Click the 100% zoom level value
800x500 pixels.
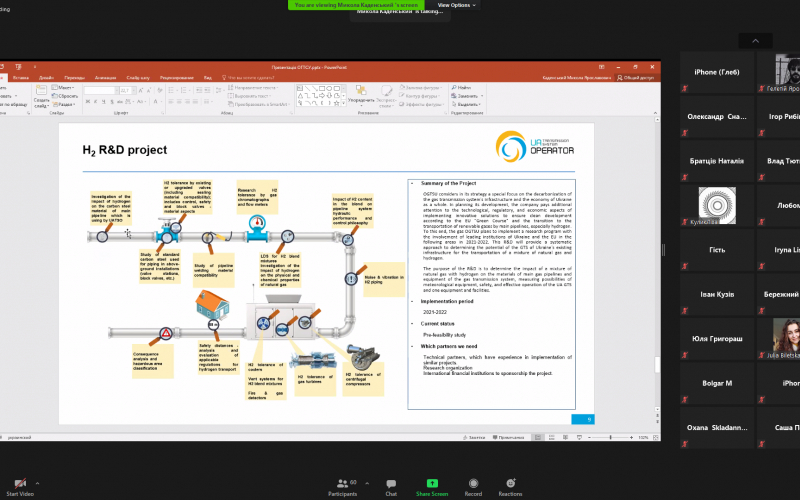click(643, 437)
